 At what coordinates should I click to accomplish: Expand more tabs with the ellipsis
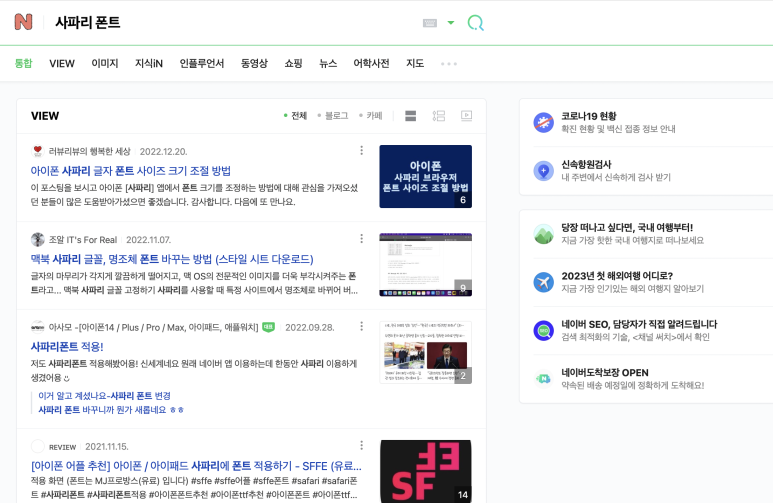click(449, 64)
